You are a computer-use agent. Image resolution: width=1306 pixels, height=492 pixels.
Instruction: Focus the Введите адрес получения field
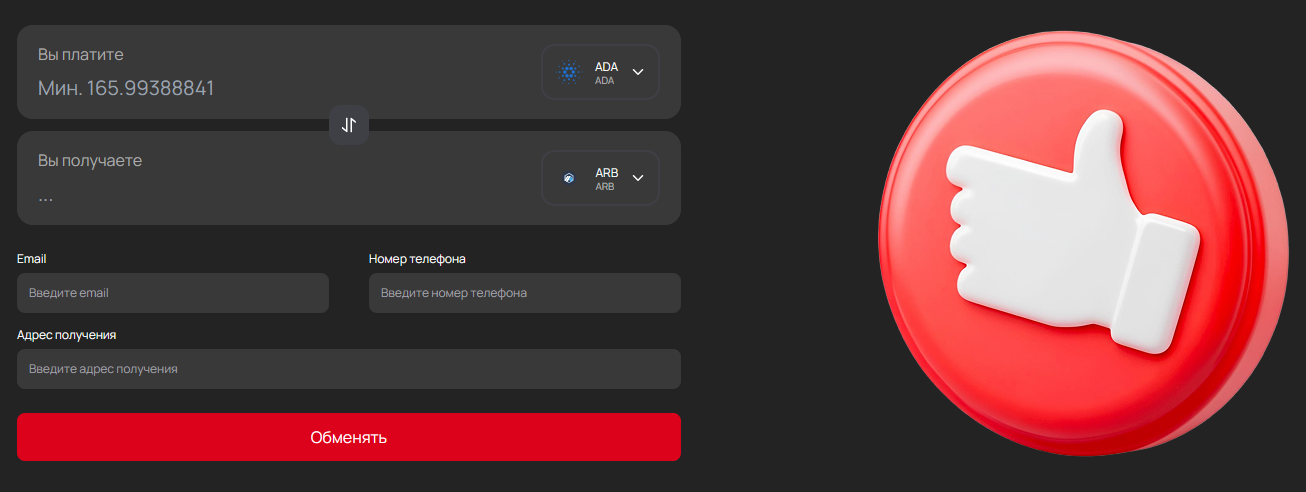349,369
